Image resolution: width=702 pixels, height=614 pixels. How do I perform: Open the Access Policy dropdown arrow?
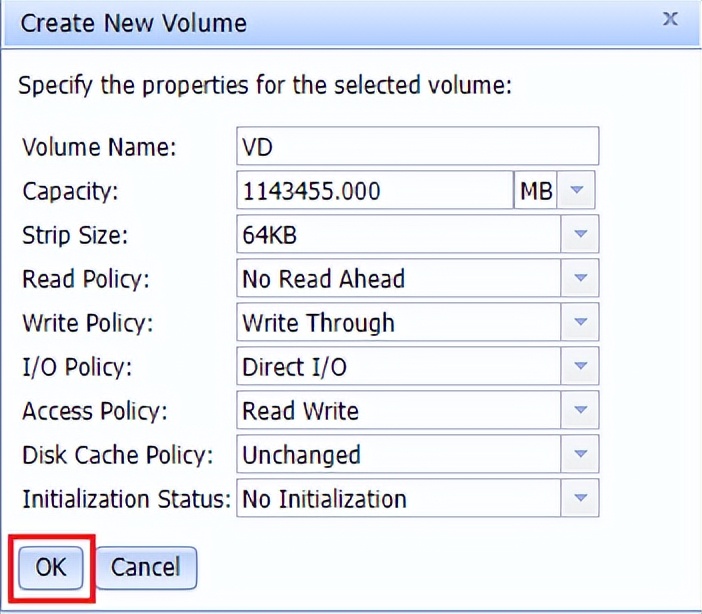click(579, 410)
